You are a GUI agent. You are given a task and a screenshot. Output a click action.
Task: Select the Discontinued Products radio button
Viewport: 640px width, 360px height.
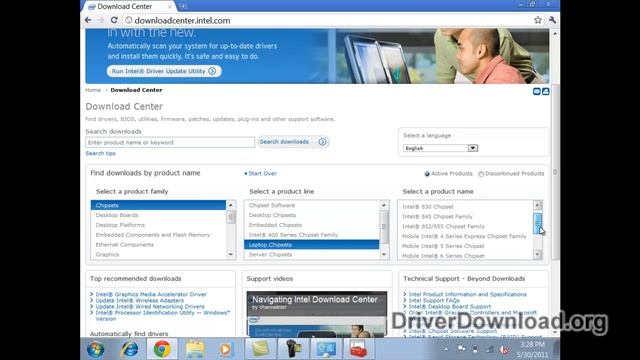pyautogui.click(x=481, y=174)
